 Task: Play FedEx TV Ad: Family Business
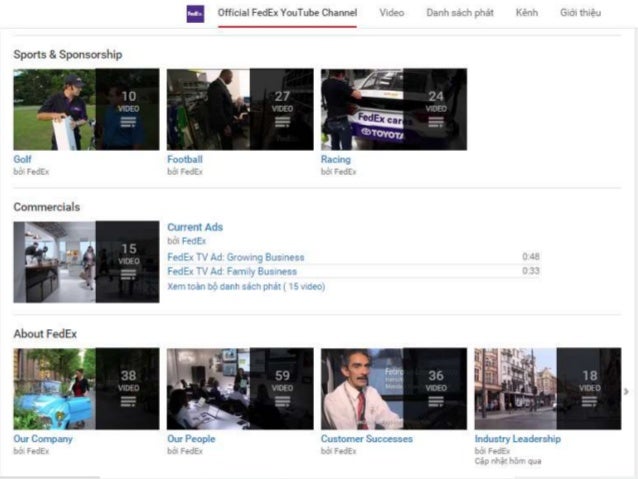[x=232, y=271]
